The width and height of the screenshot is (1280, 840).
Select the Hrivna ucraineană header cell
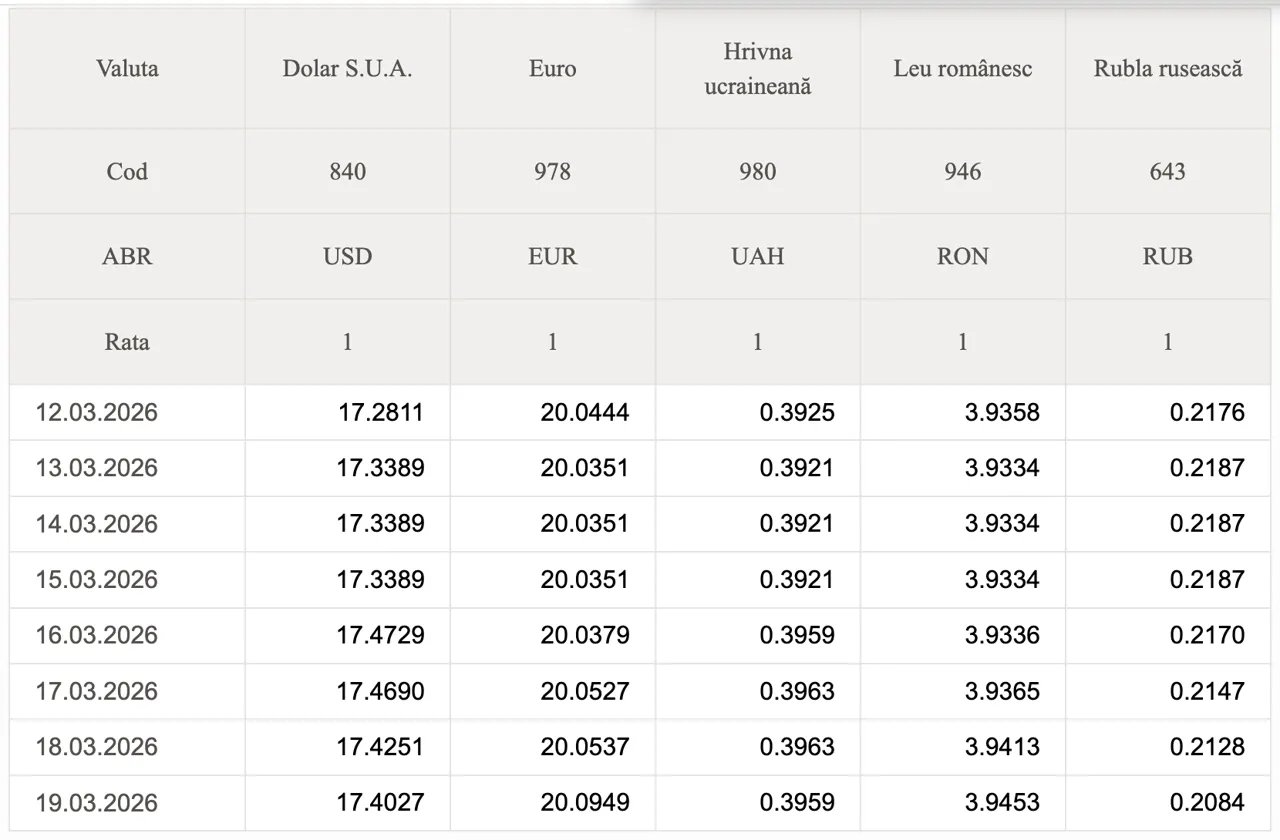click(x=757, y=69)
